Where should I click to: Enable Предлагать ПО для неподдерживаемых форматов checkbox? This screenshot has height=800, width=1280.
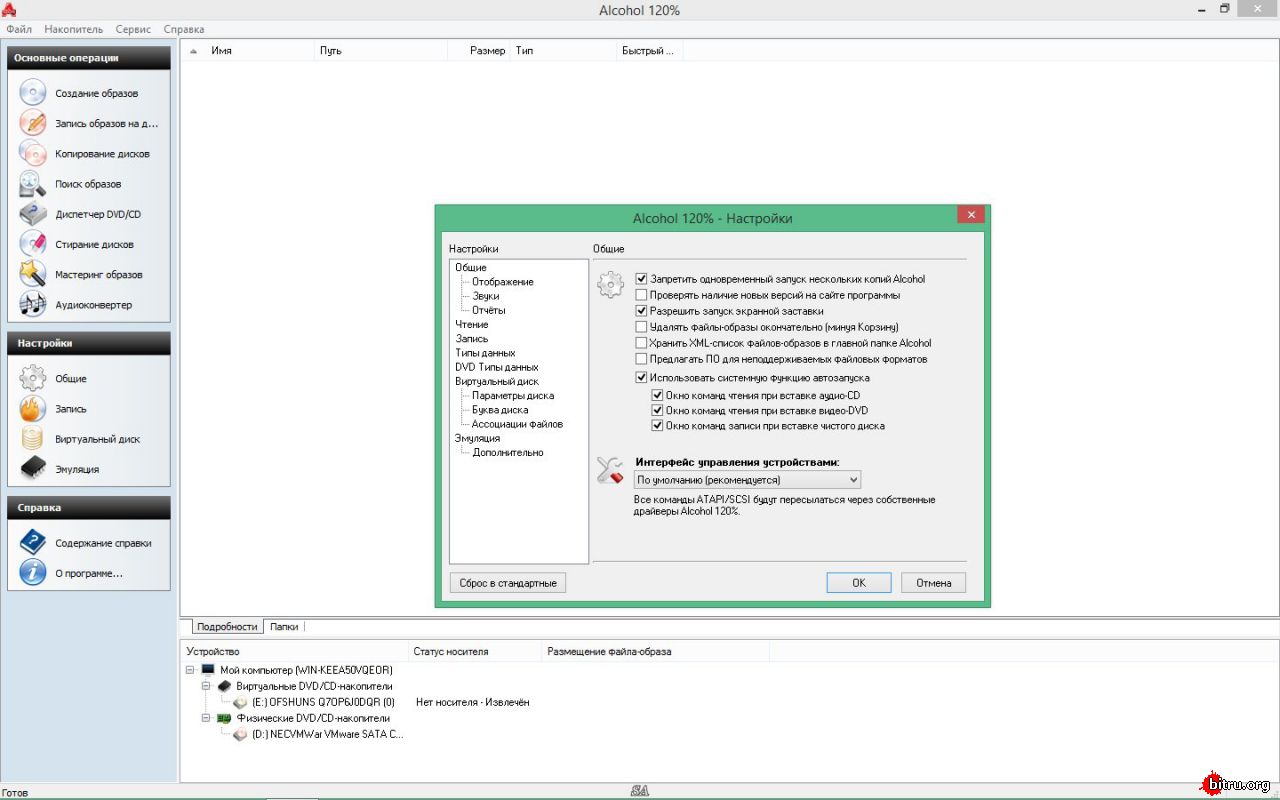point(642,359)
